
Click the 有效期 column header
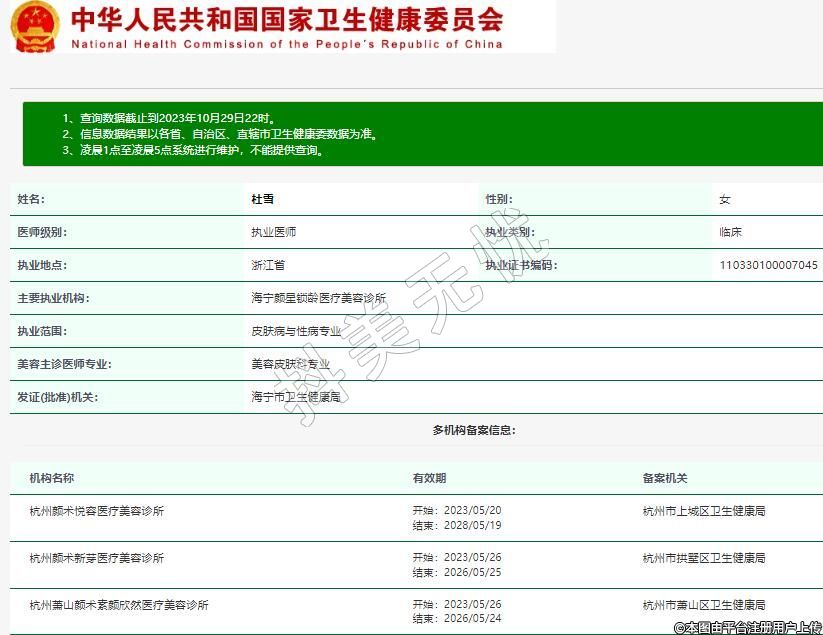coord(429,479)
